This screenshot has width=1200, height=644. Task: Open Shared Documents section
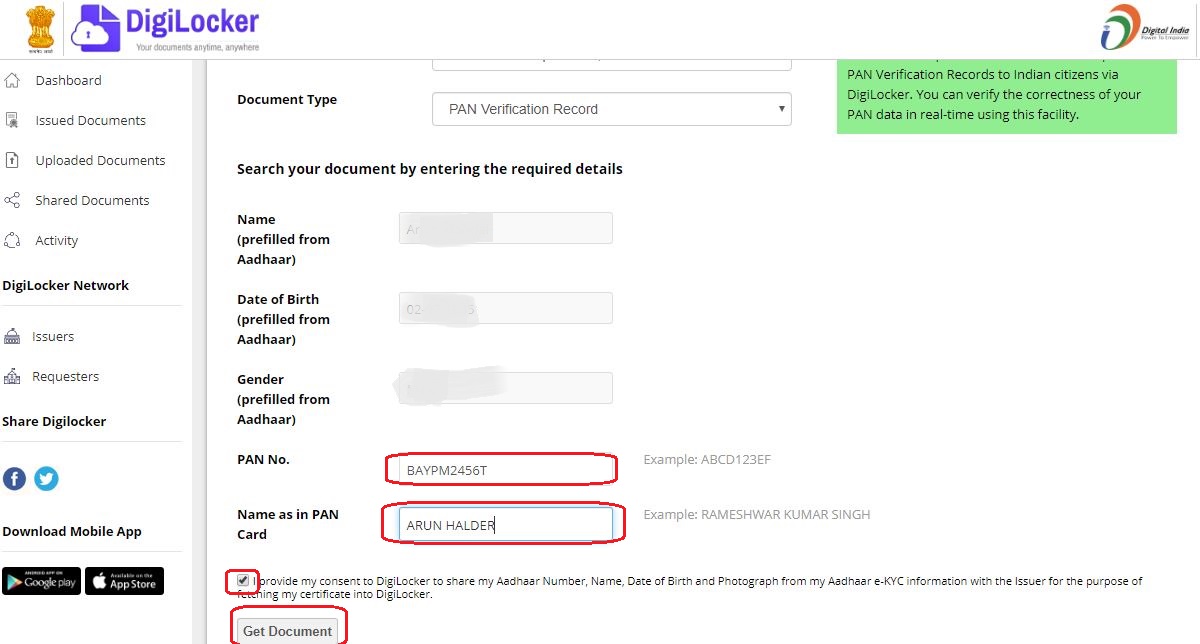(92, 200)
